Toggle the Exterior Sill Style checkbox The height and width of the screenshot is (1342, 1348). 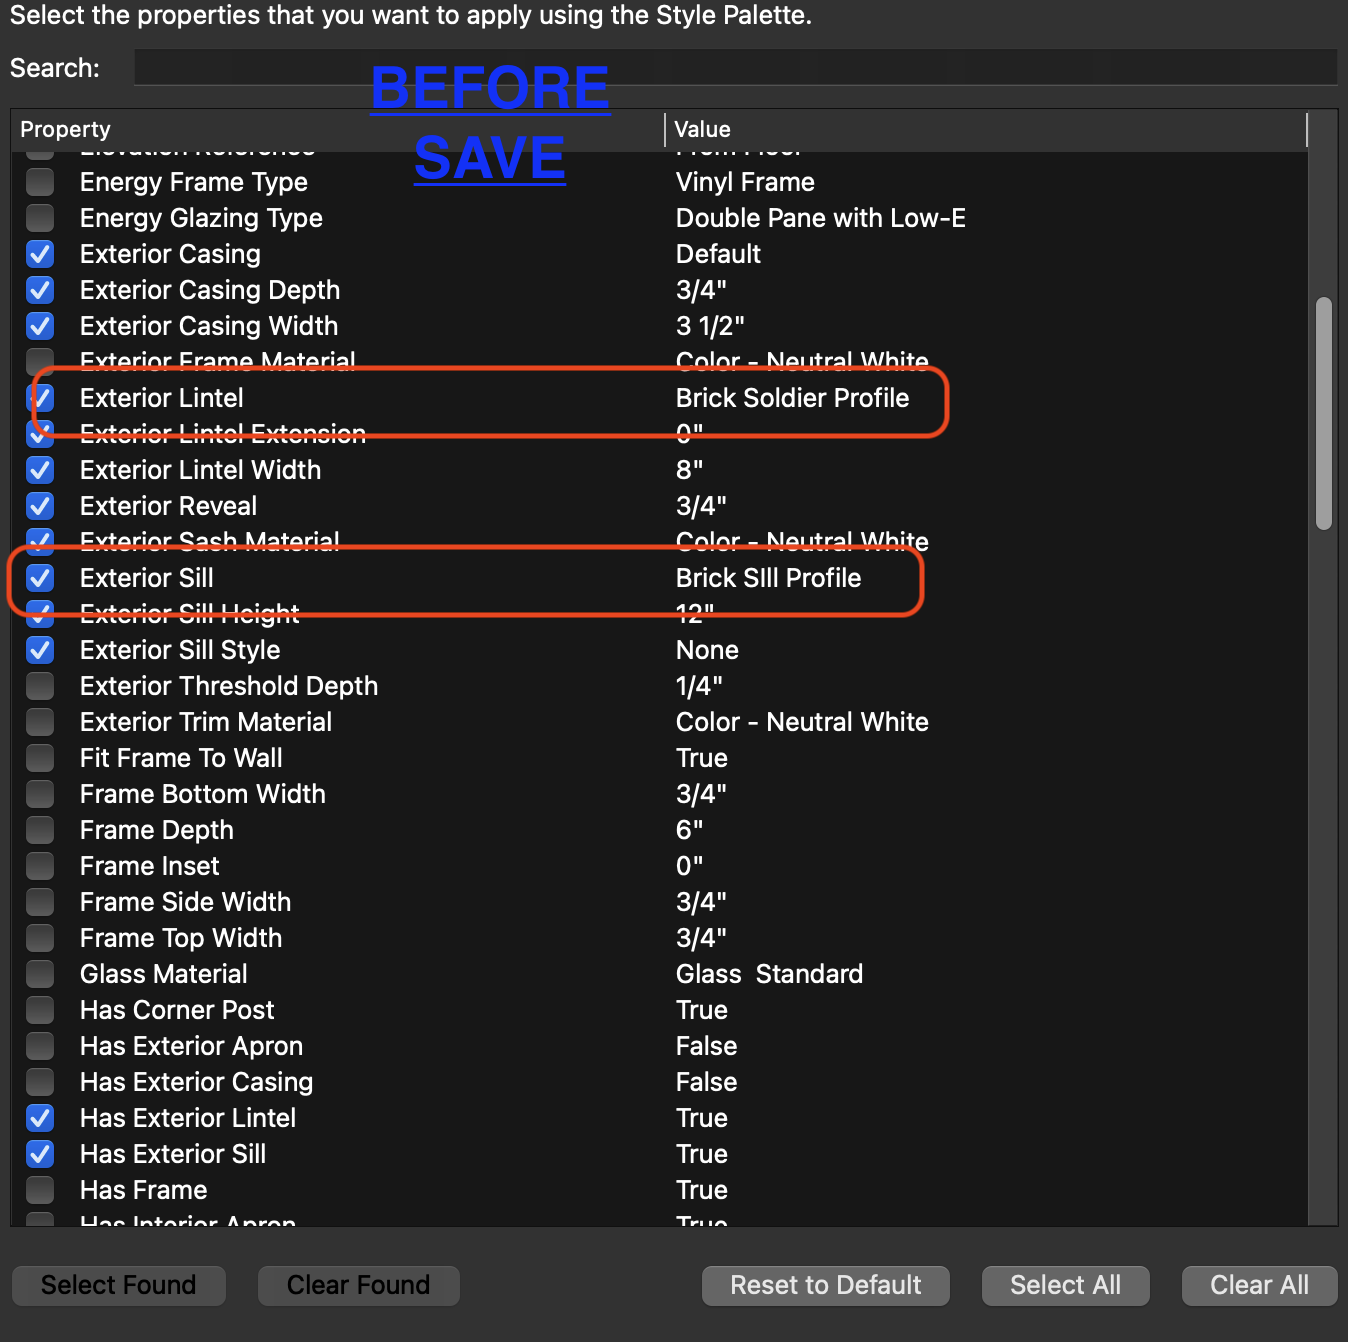tap(40, 650)
